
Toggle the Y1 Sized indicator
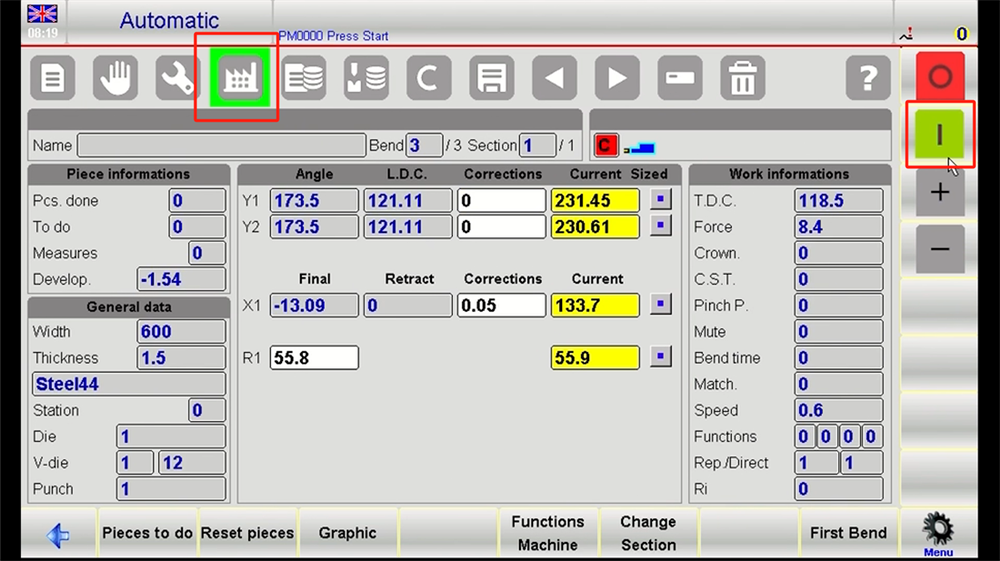click(x=660, y=201)
